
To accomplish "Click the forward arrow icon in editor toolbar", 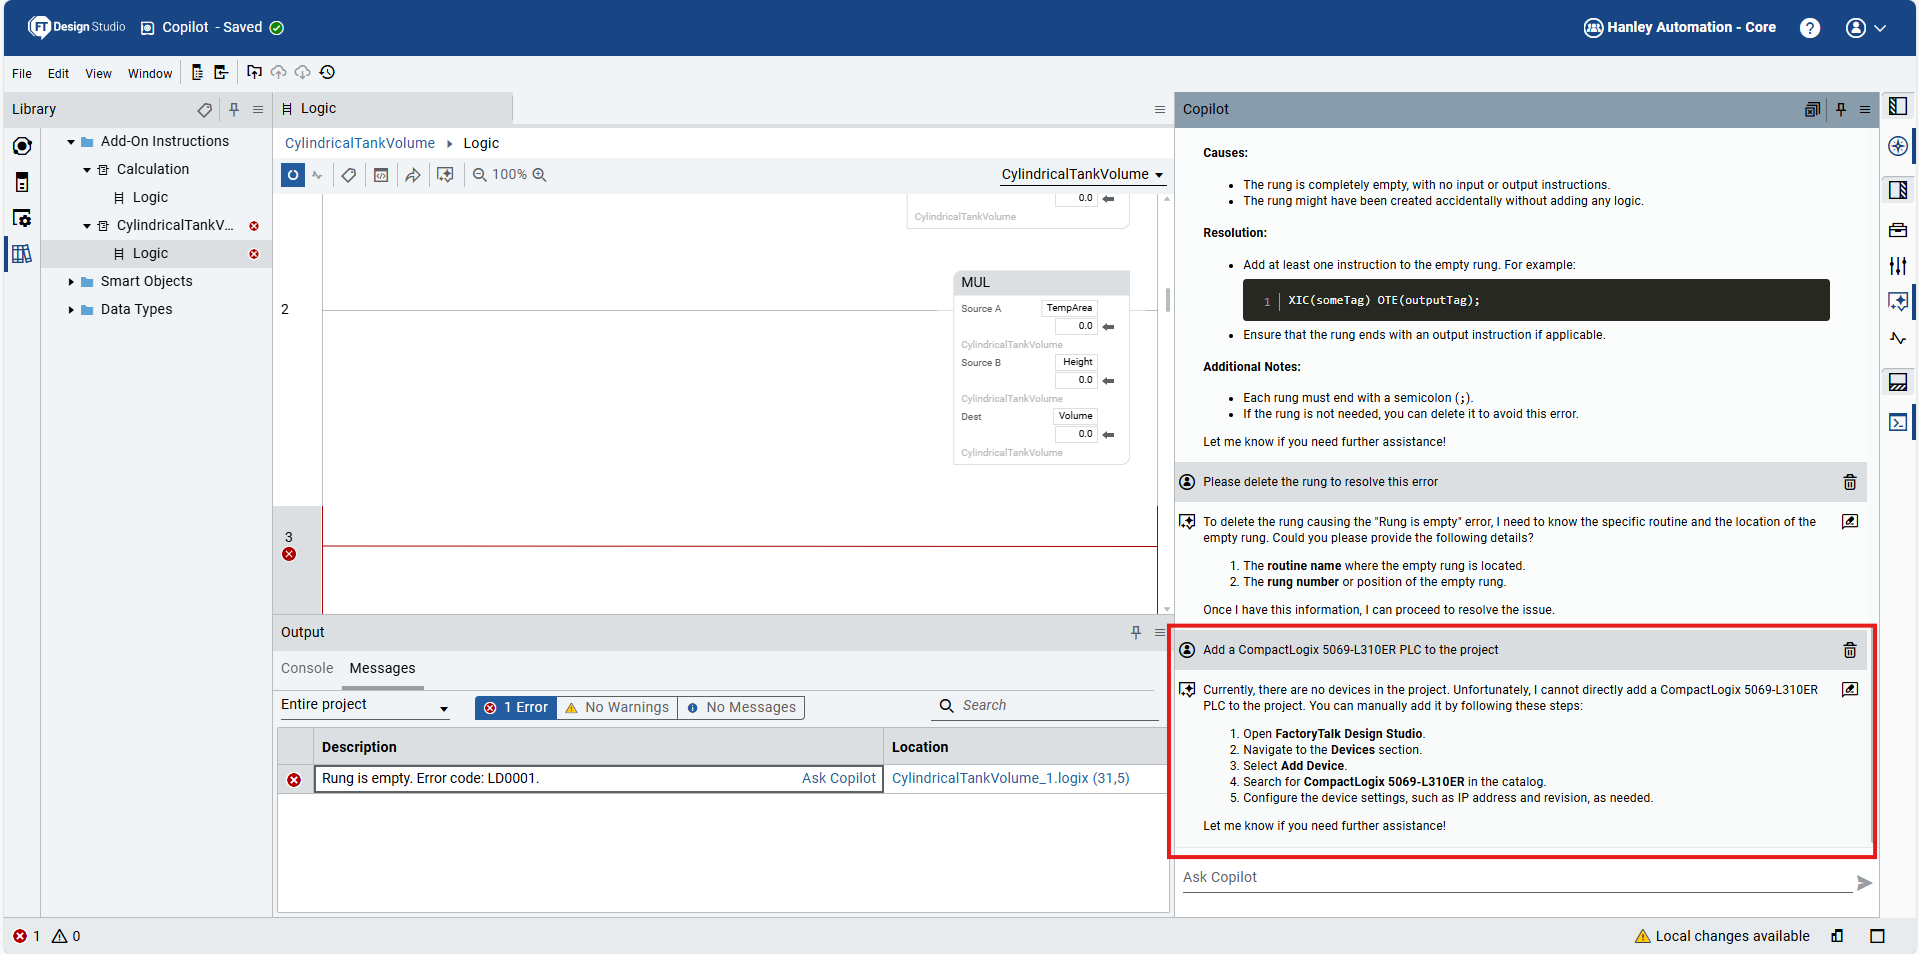I will (x=413, y=175).
